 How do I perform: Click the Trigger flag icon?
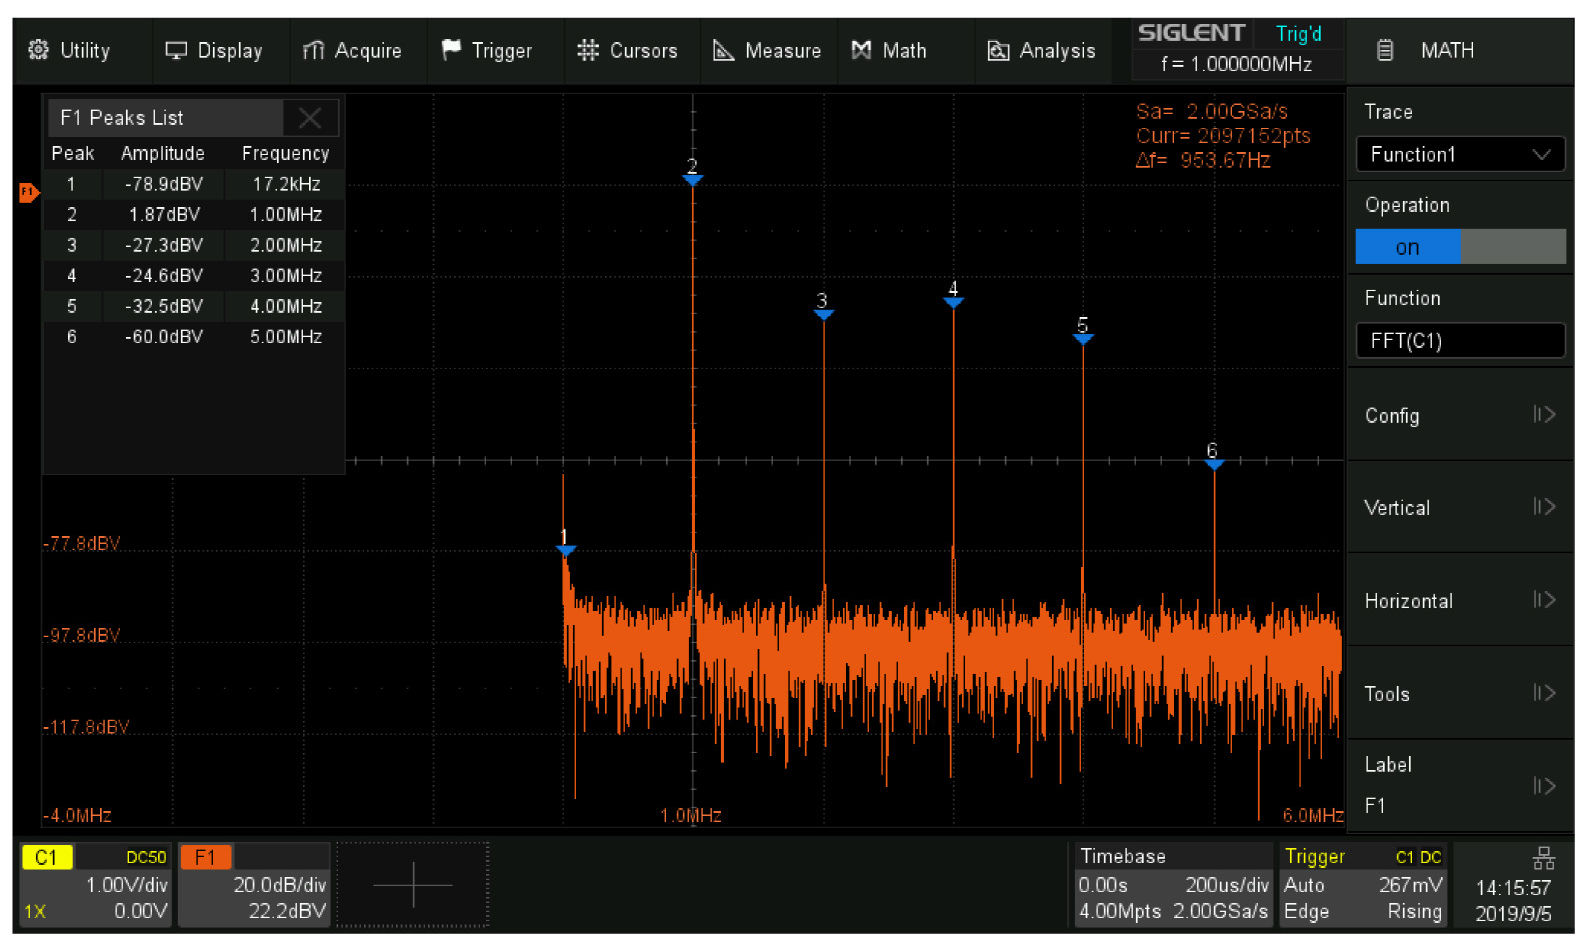click(x=451, y=49)
